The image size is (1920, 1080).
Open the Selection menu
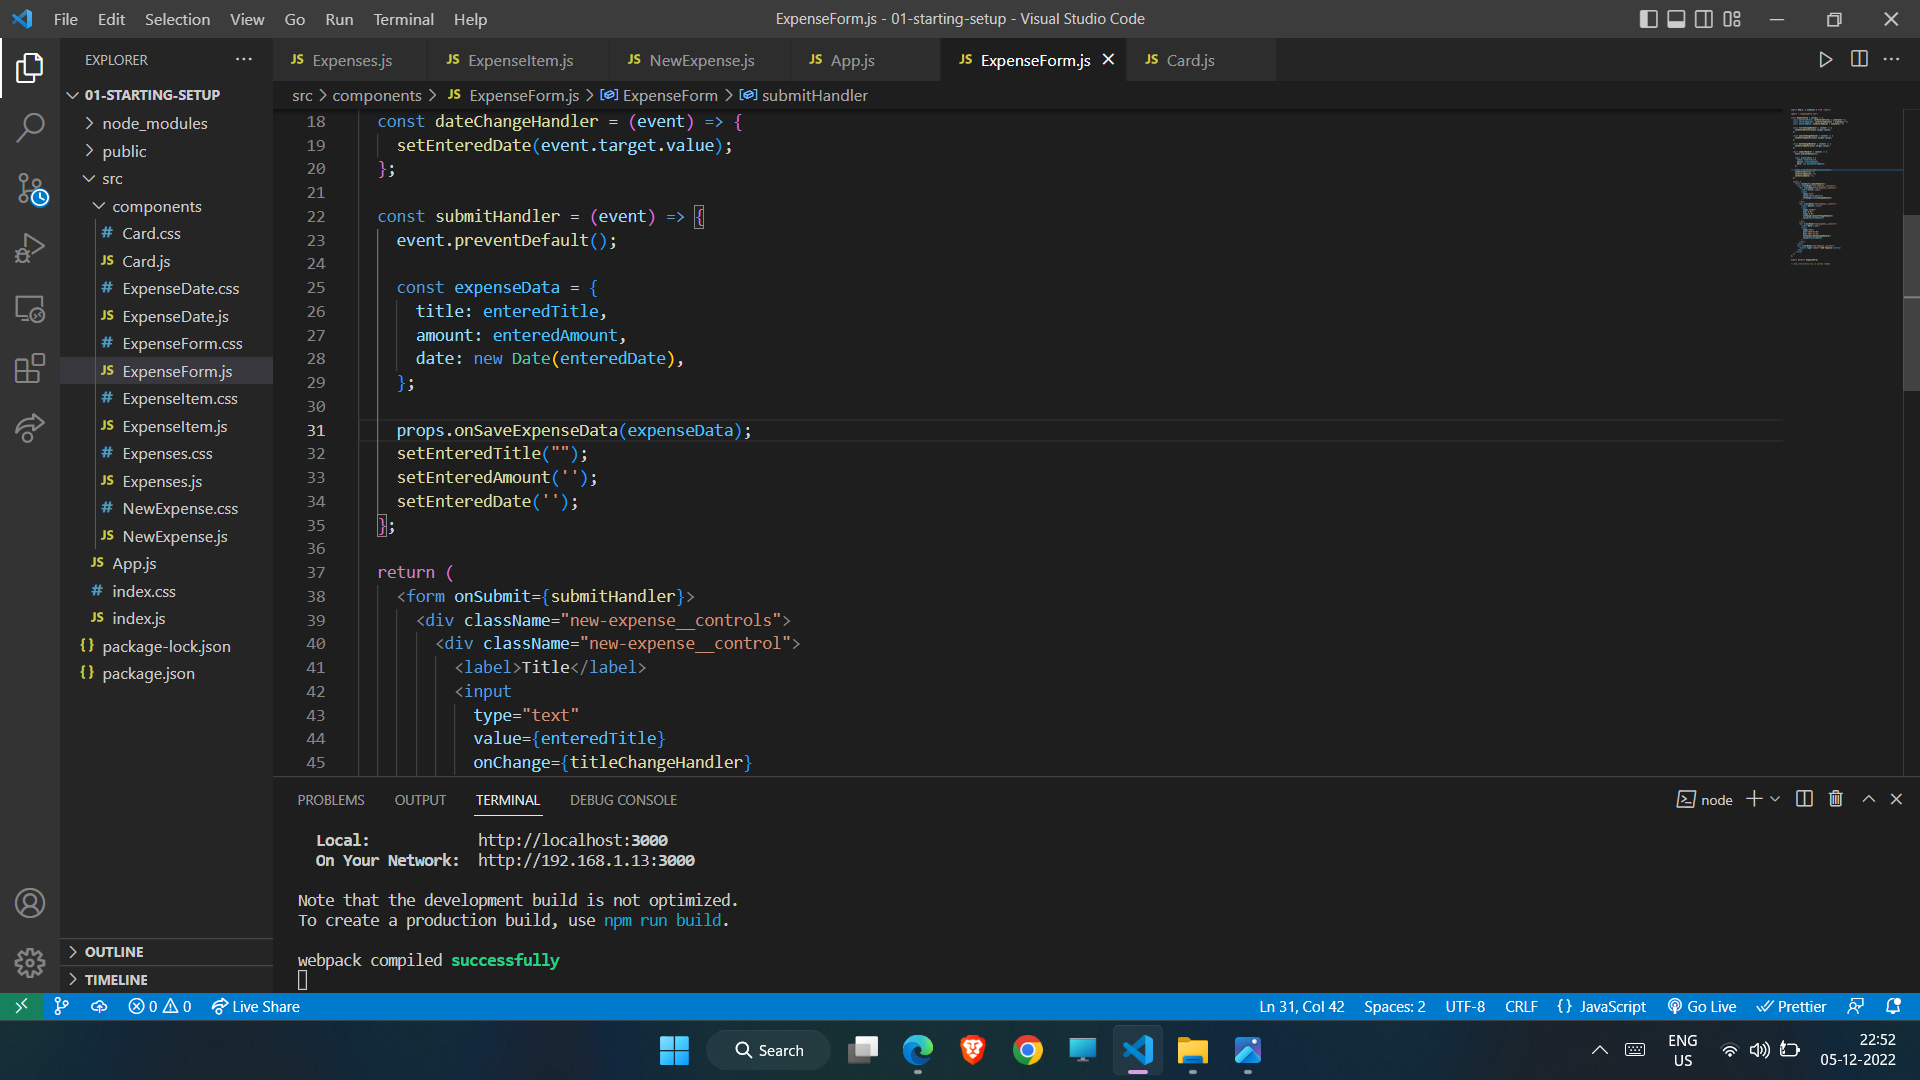coord(177,19)
